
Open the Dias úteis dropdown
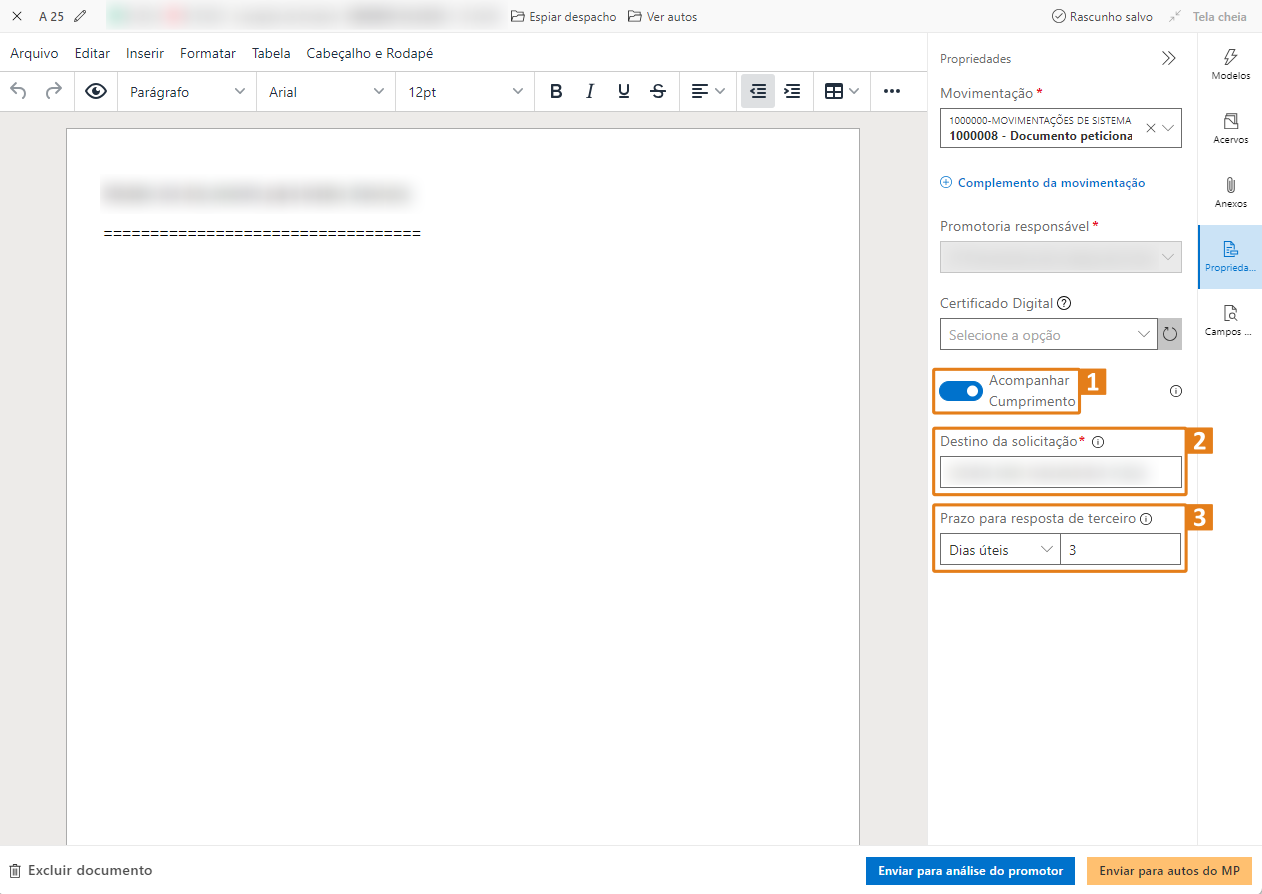coord(999,550)
